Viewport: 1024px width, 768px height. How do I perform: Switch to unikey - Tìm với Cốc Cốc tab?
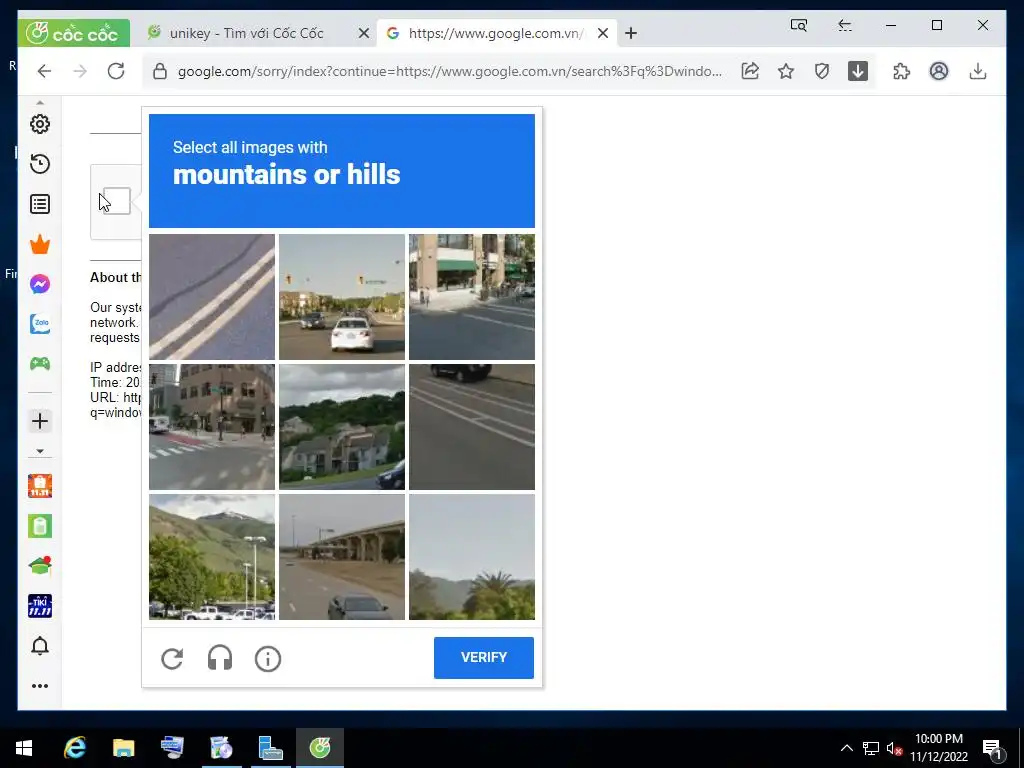[x=246, y=33]
